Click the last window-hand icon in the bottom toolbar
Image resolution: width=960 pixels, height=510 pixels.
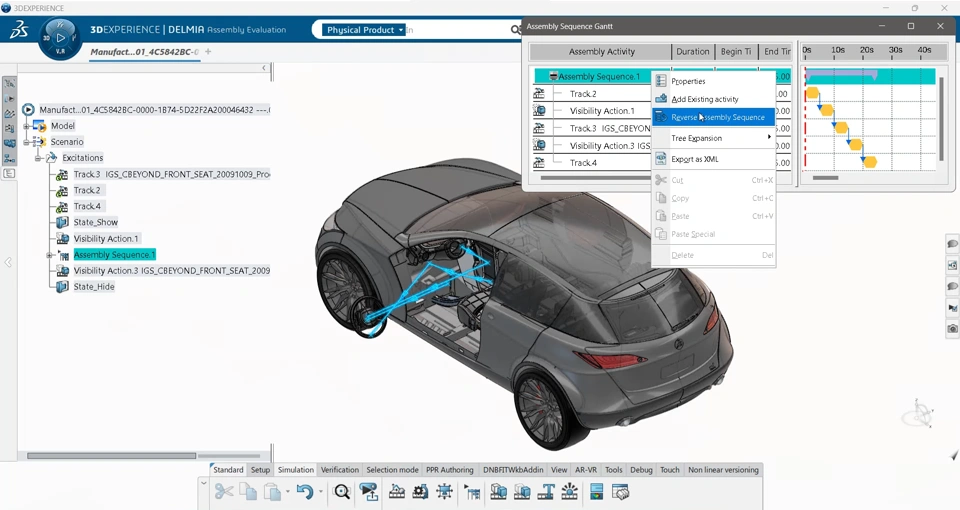620,491
